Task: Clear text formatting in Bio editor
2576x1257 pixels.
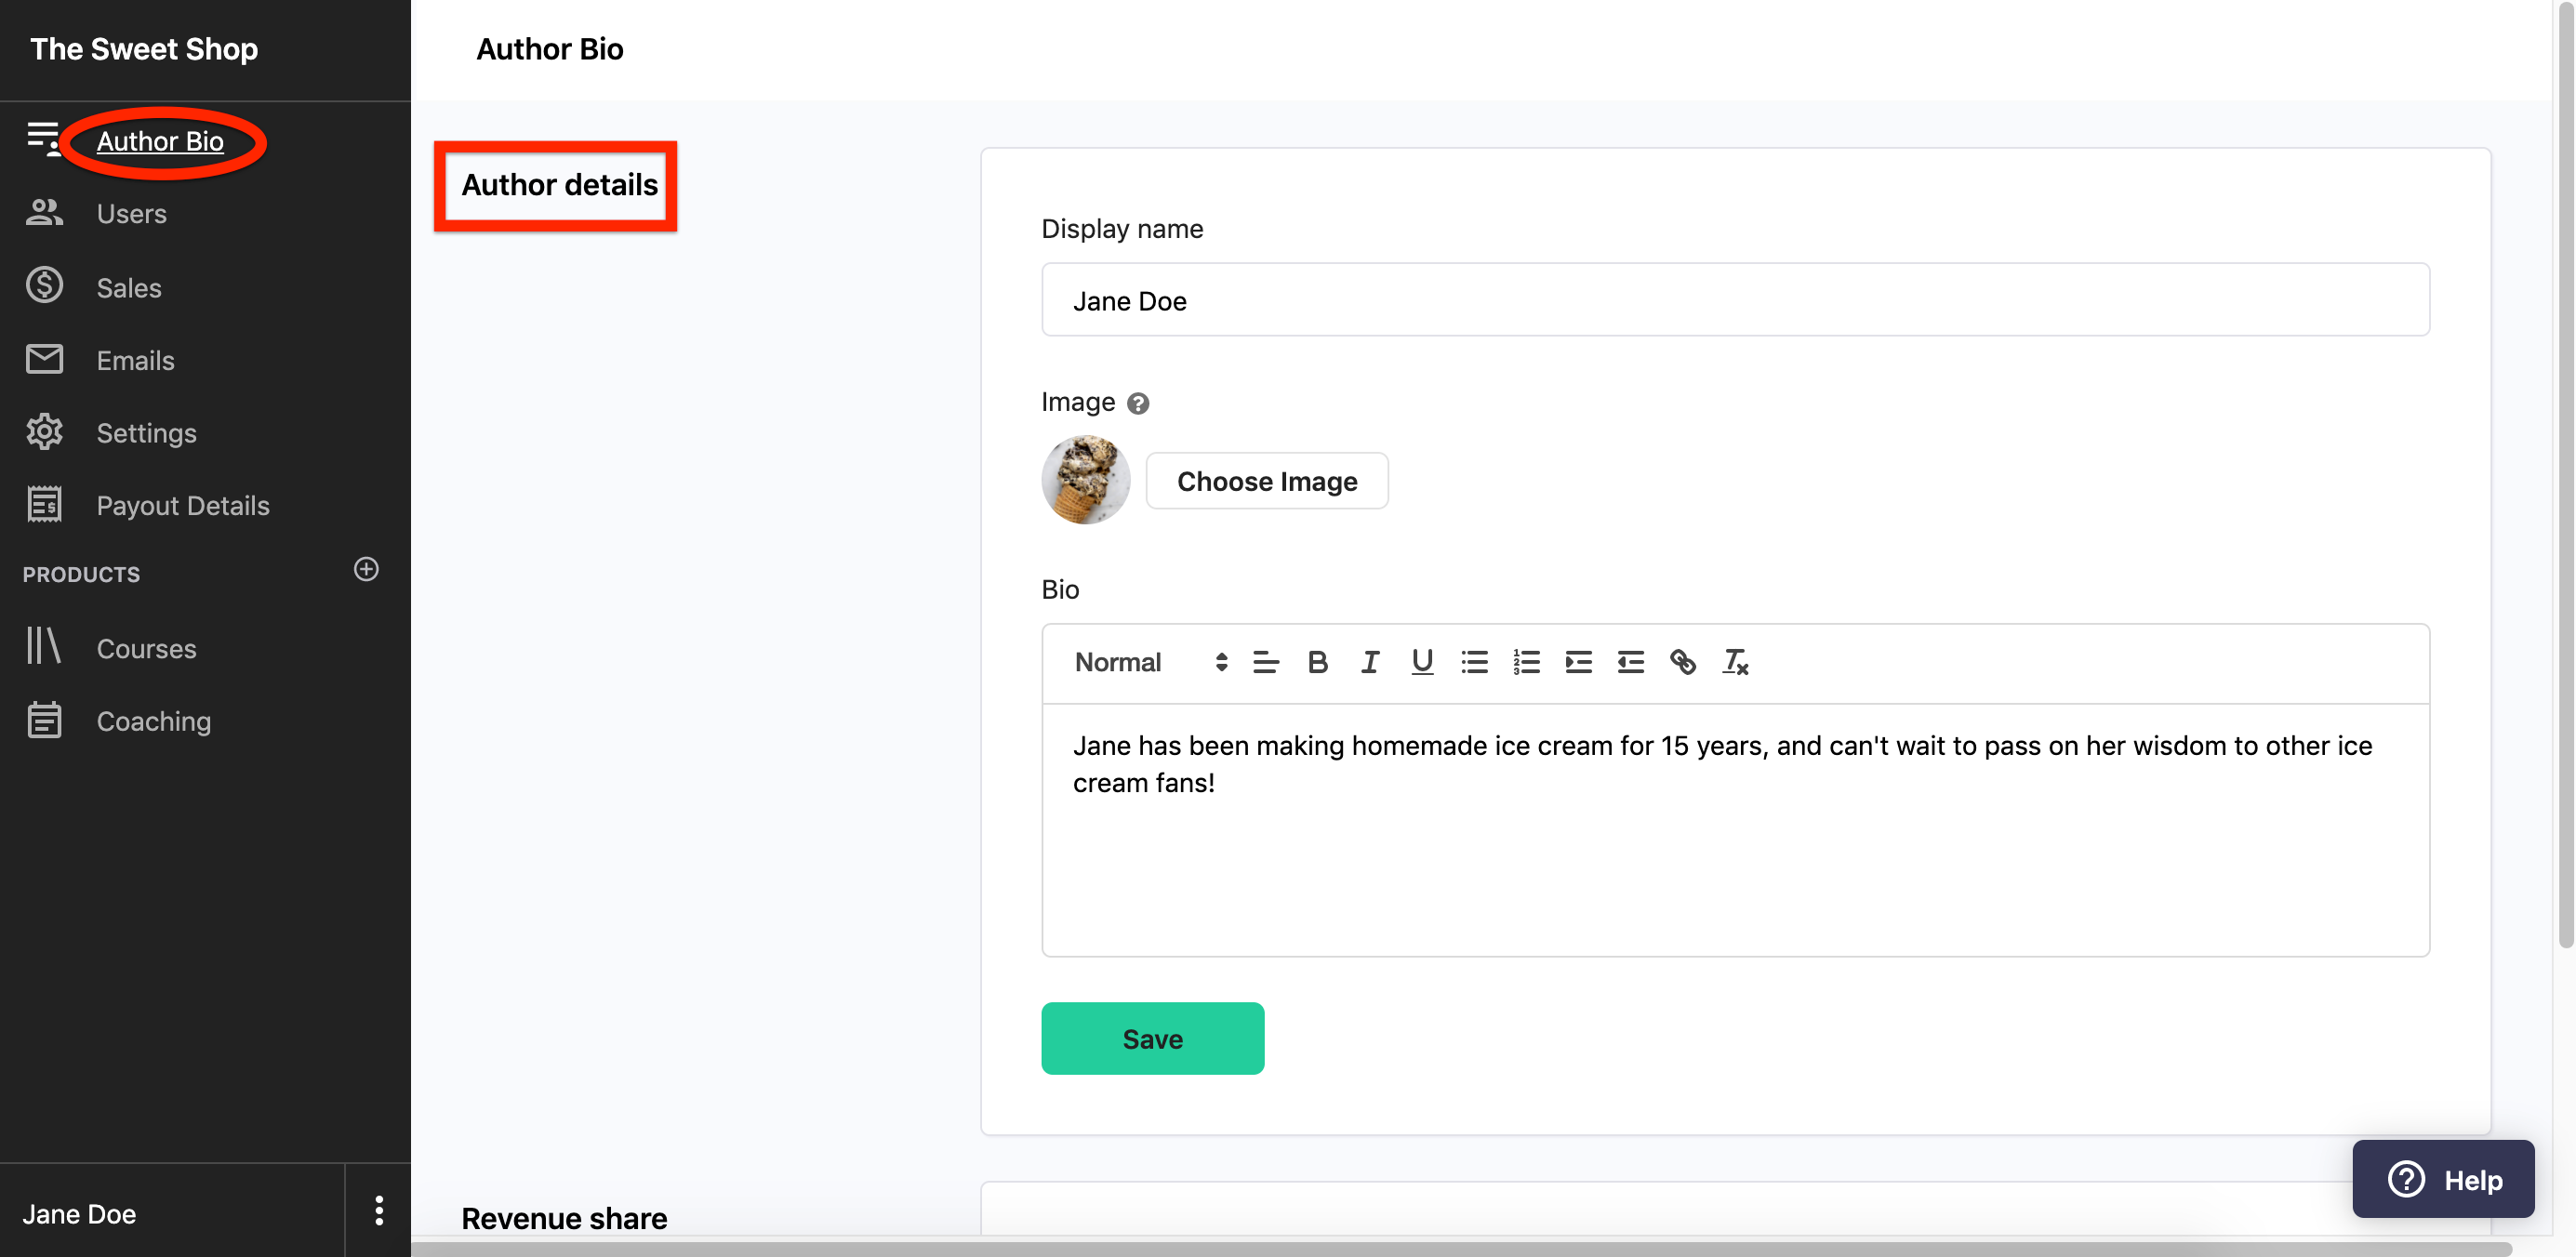Action: click(x=1735, y=662)
